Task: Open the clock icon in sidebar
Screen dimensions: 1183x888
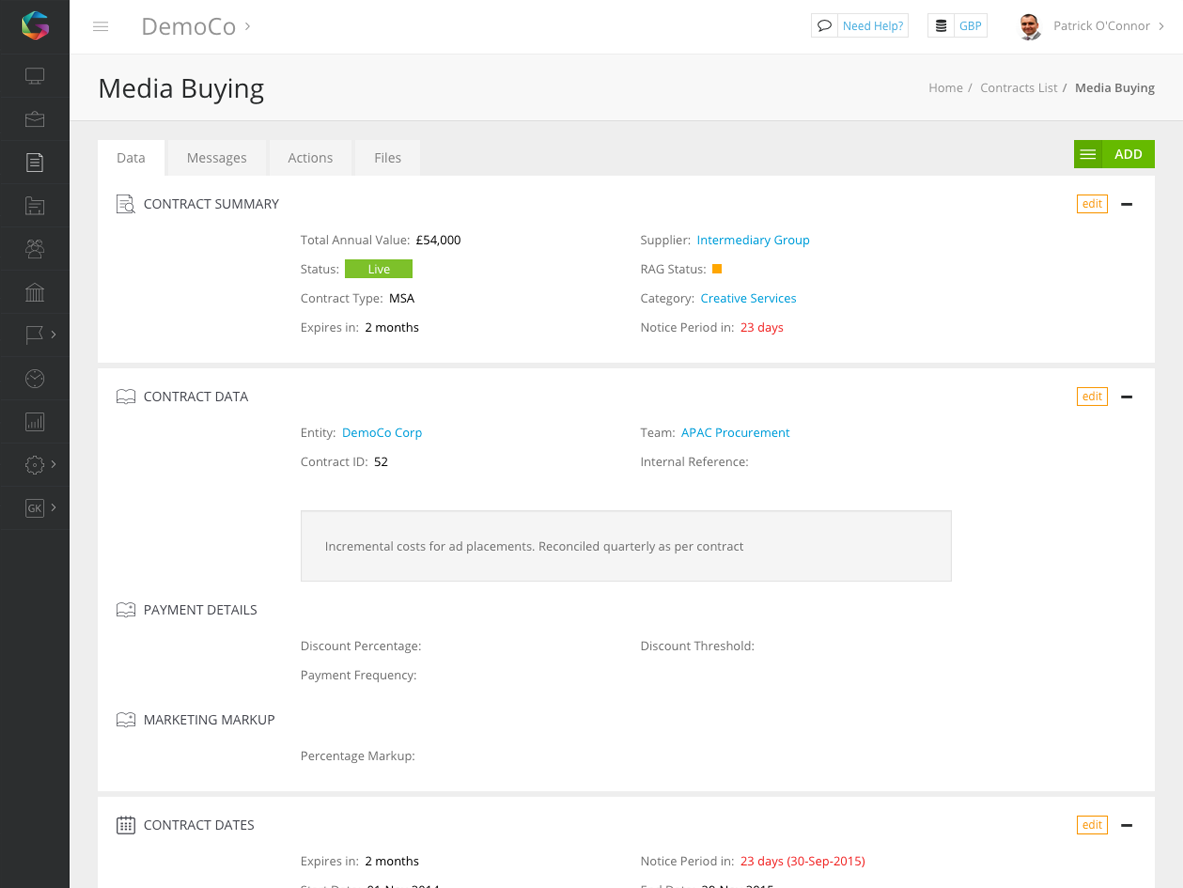Action: tap(35, 378)
